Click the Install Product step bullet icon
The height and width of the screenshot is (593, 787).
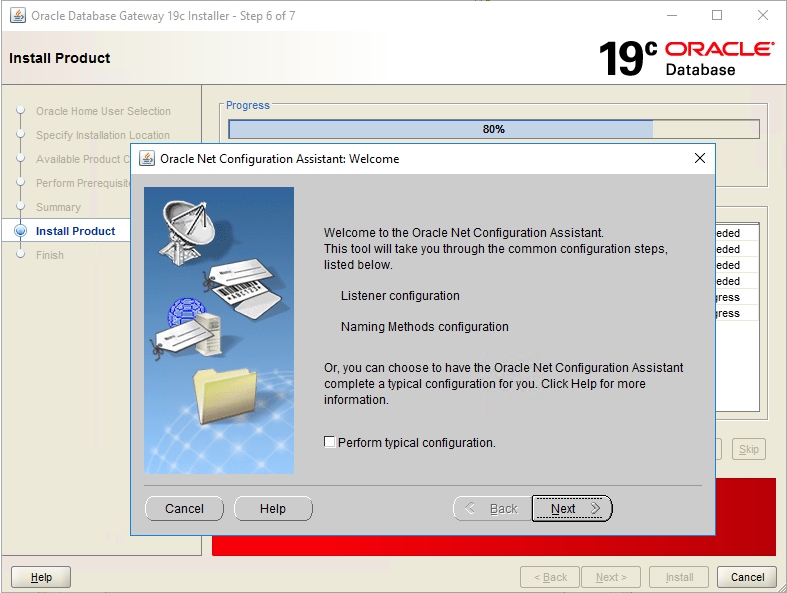click(x=21, y=230)
